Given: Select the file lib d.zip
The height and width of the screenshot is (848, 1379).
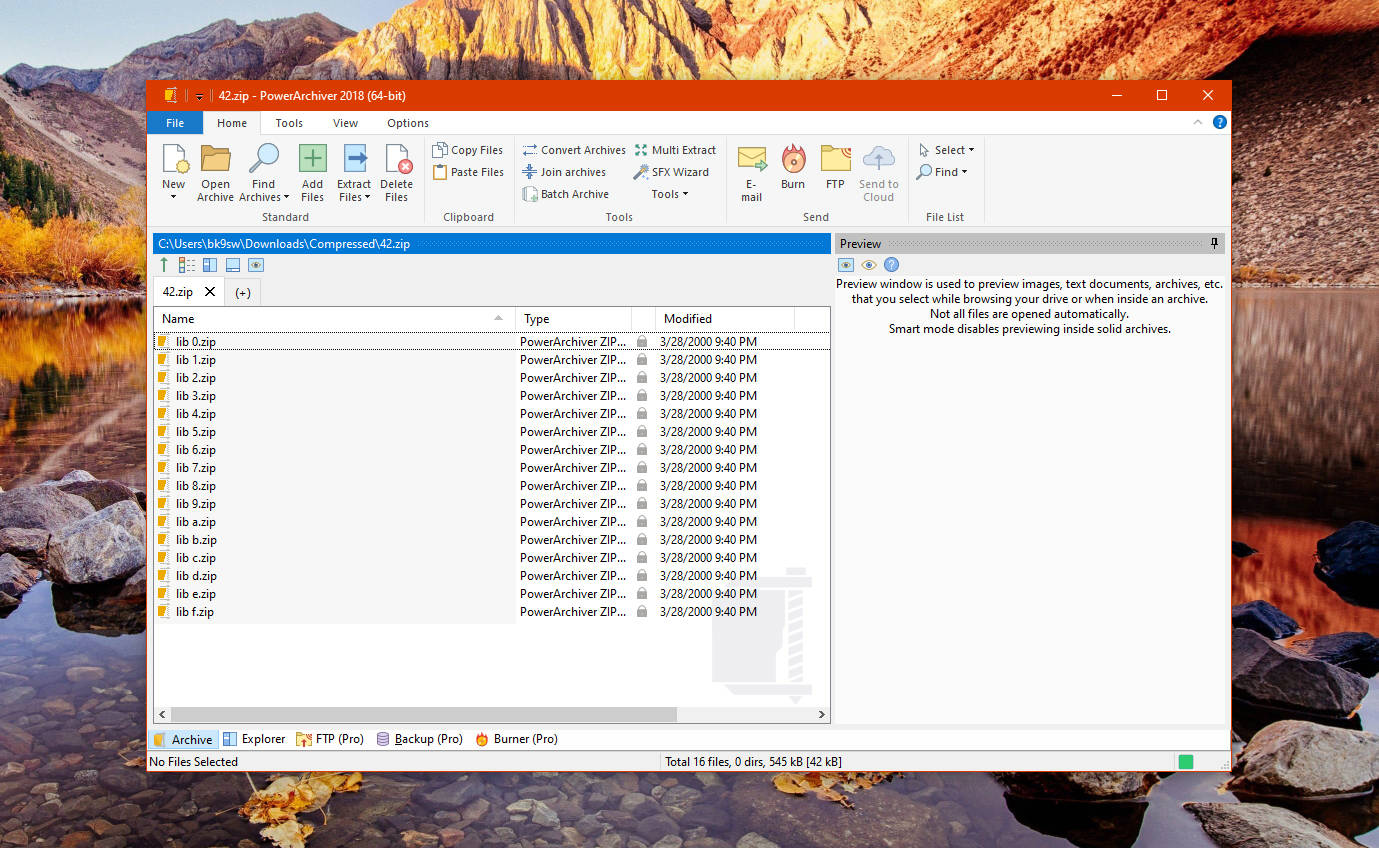Looking at the screenshot, I should tap(196, 576).
